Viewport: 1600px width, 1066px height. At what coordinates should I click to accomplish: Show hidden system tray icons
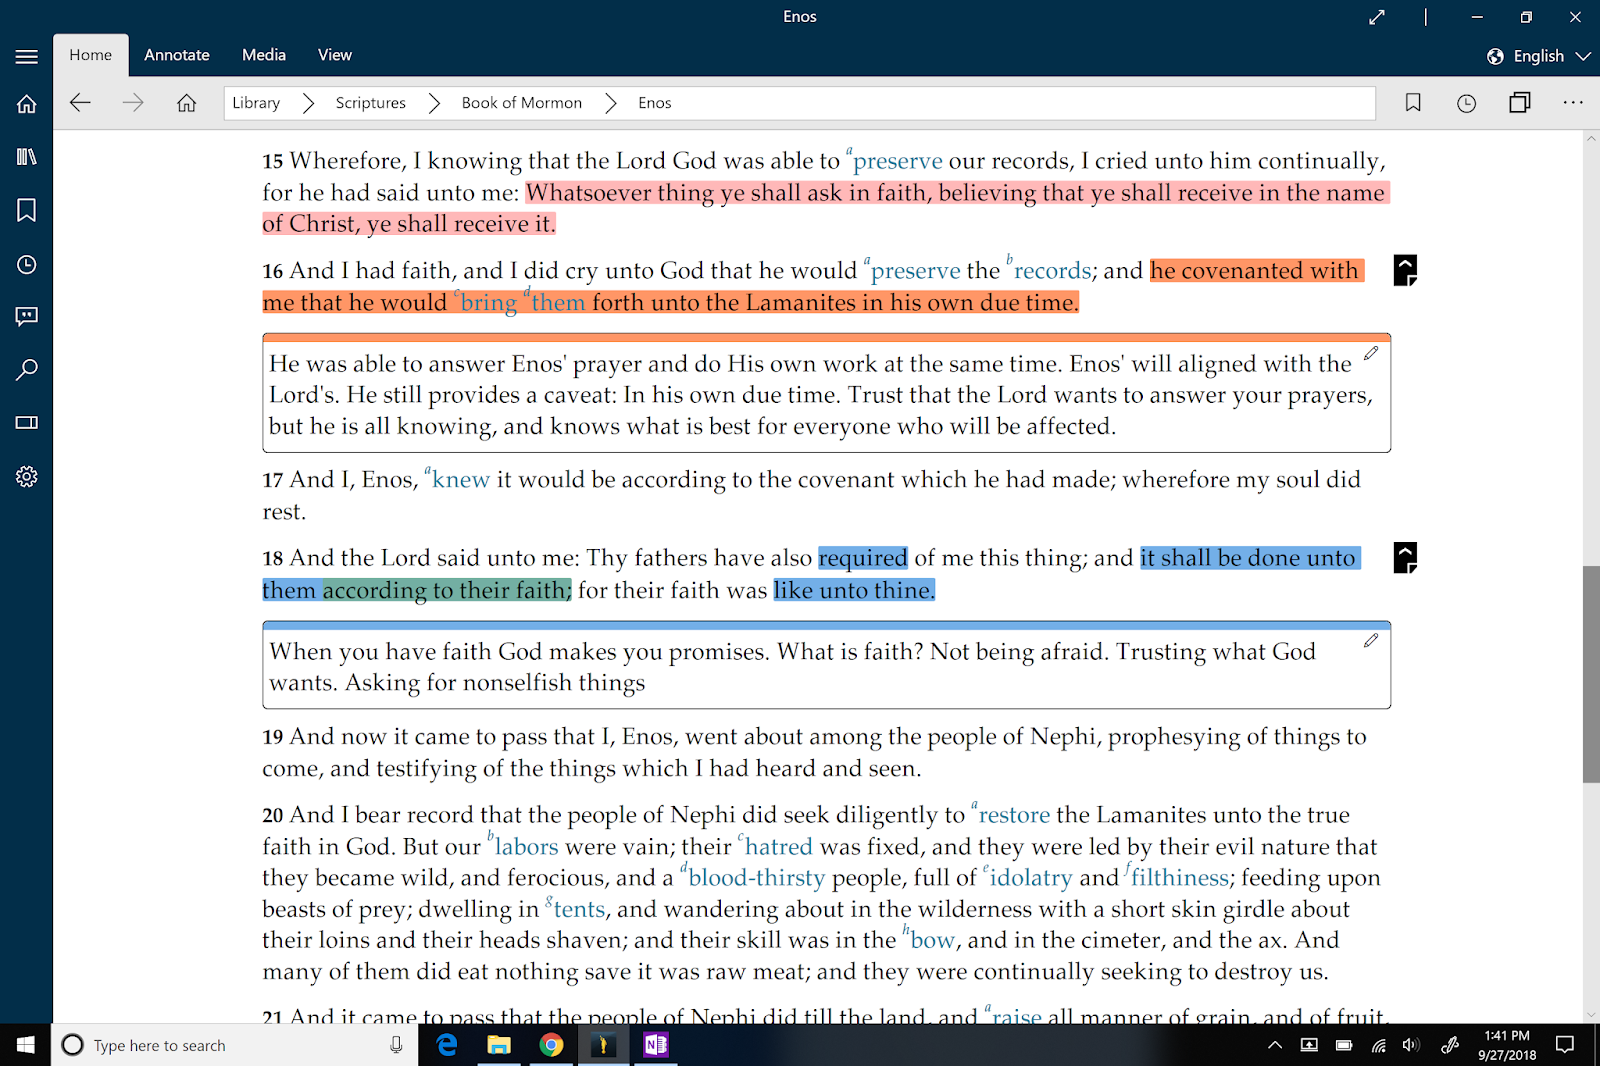[x=1275, y=1045]
